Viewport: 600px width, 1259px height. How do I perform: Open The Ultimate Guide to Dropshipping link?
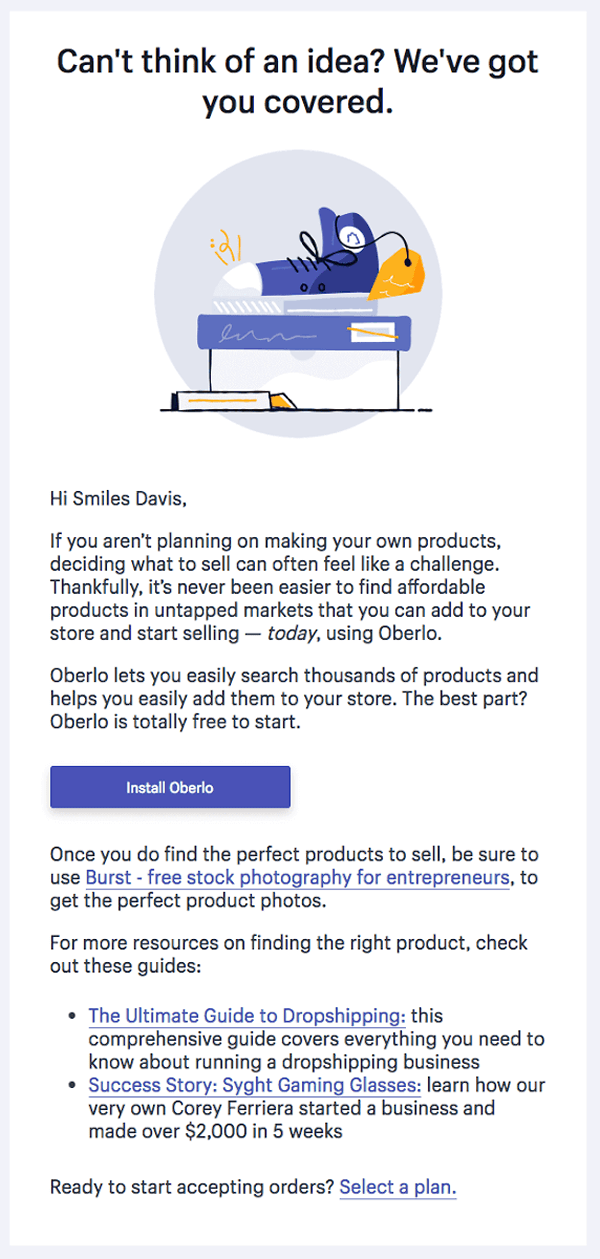(x=247, y=1016)
